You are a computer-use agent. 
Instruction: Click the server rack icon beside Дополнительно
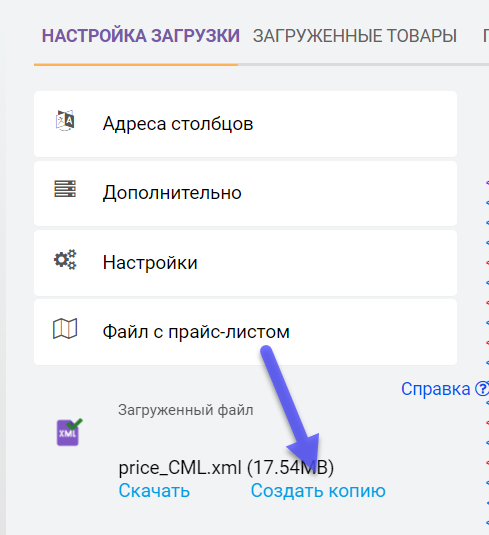coord(65,189)
